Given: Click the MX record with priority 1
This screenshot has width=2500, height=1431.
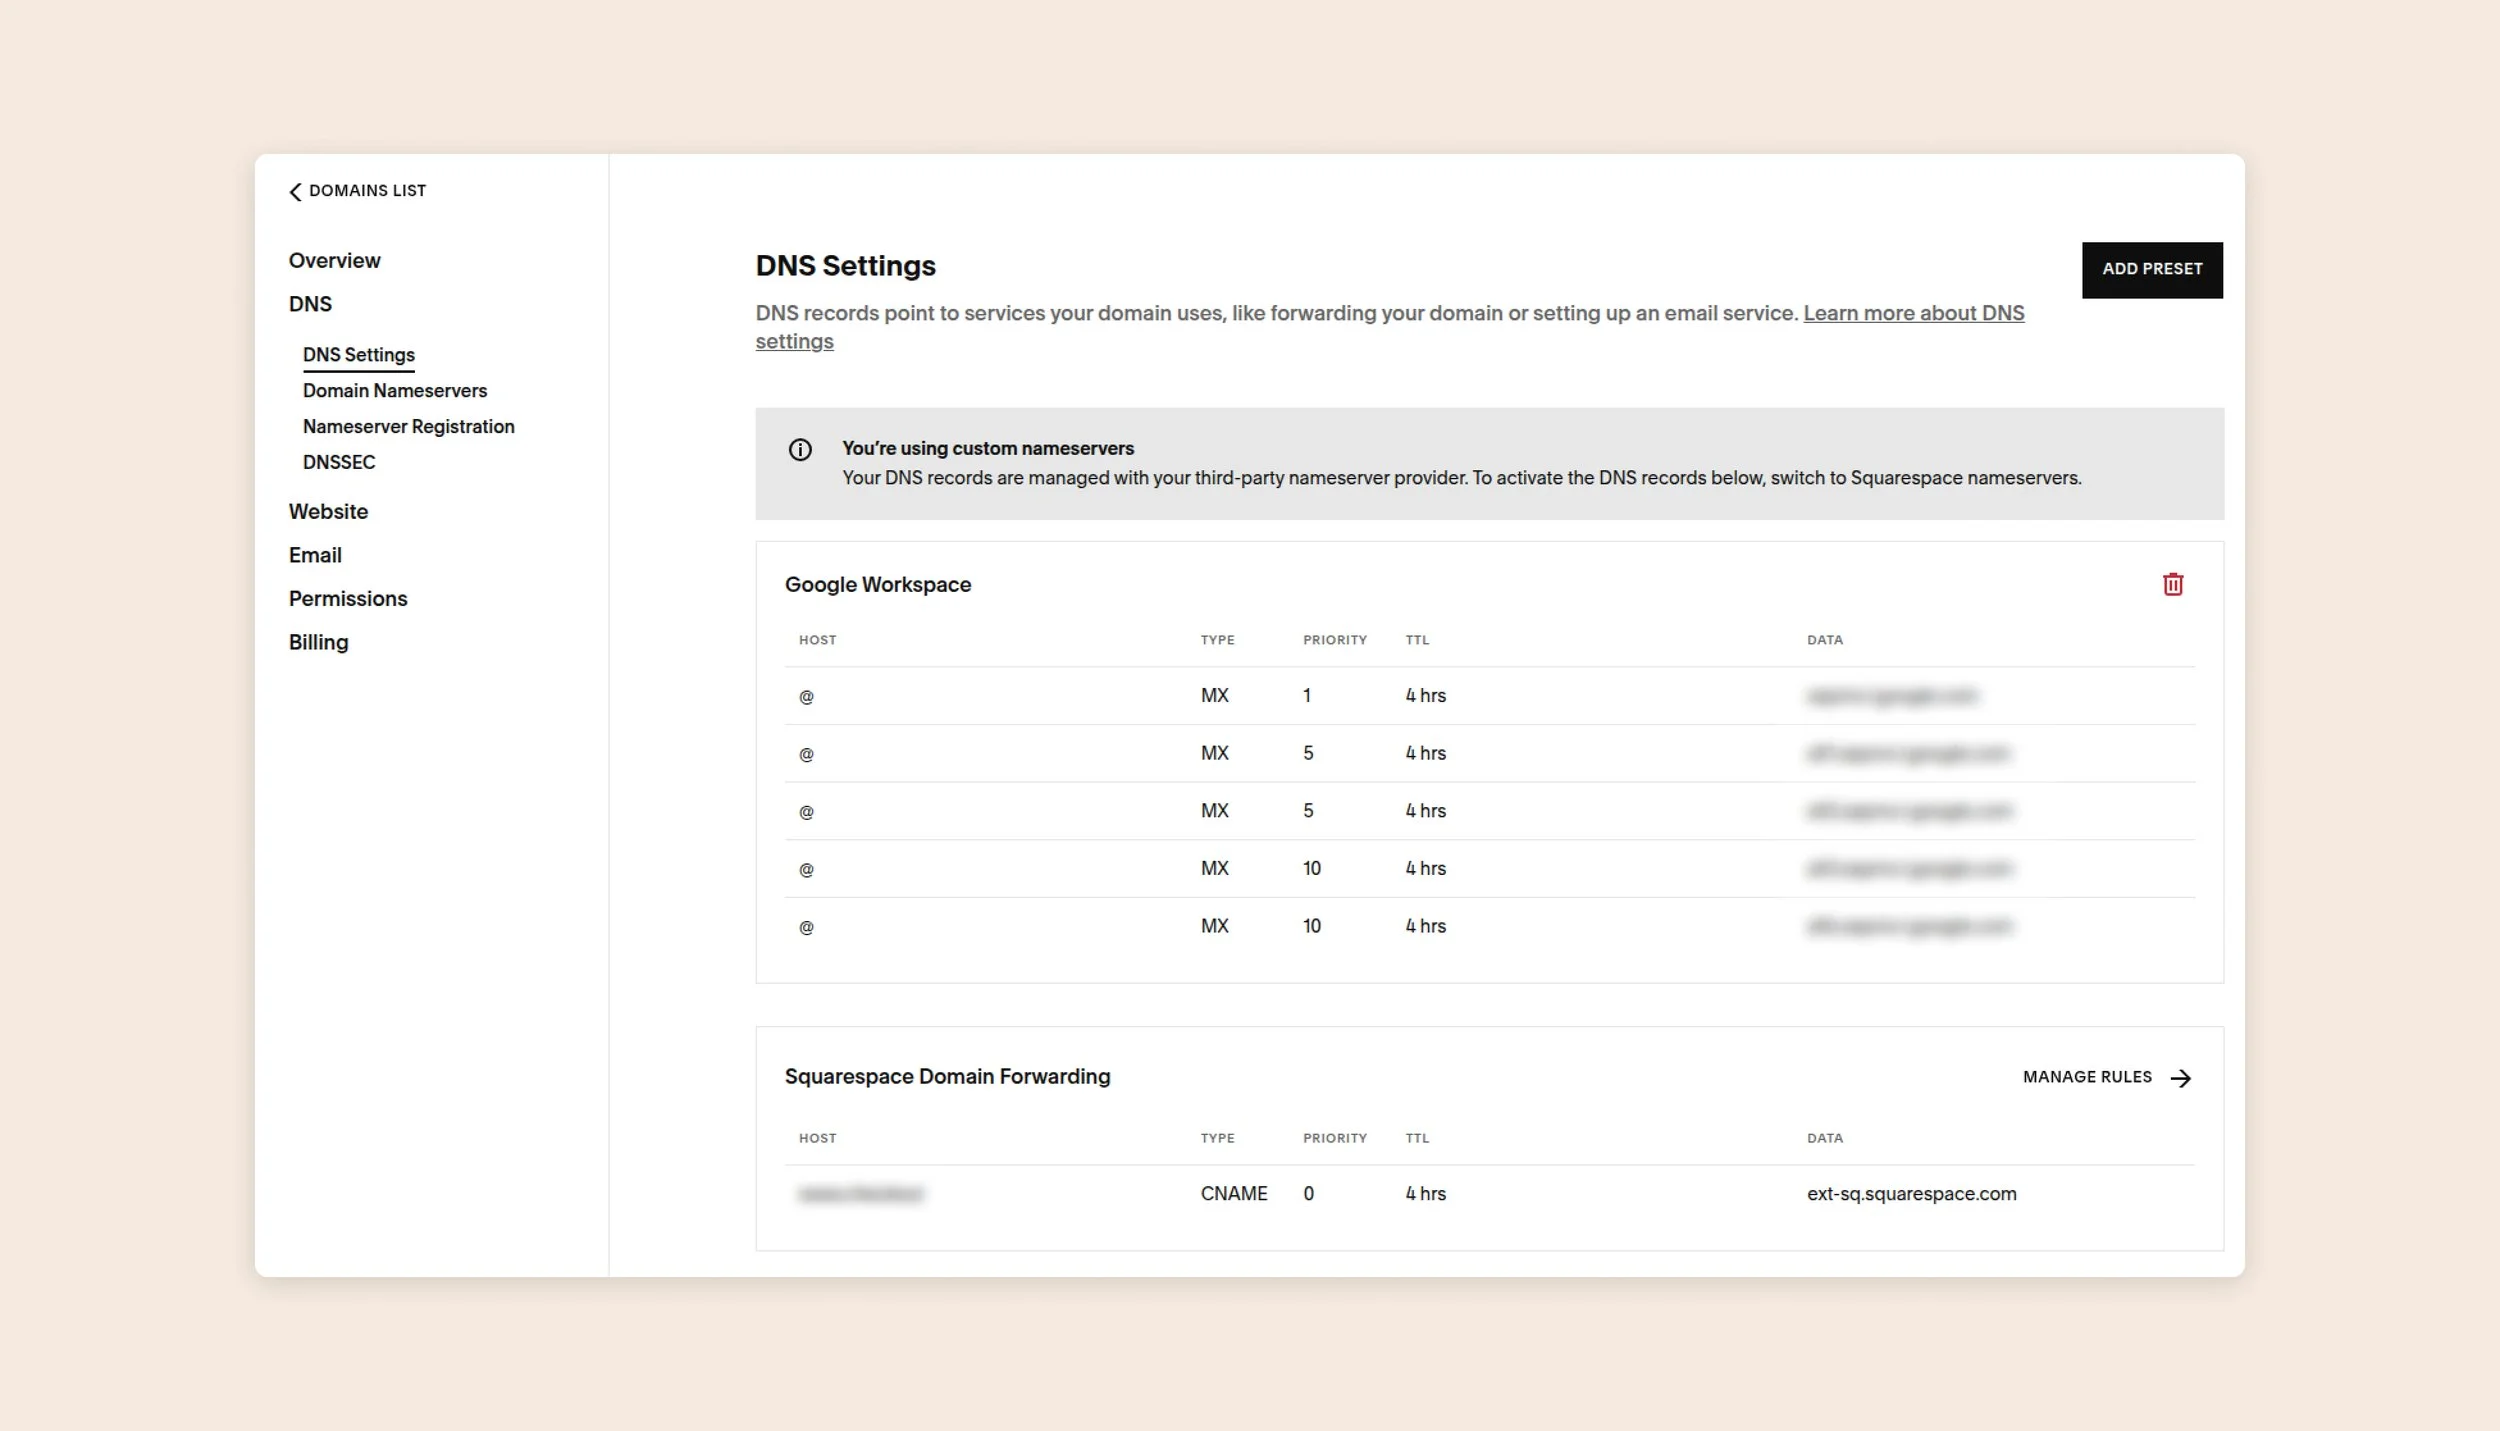Looking at the screenshot, I should tap(1216, 695).
